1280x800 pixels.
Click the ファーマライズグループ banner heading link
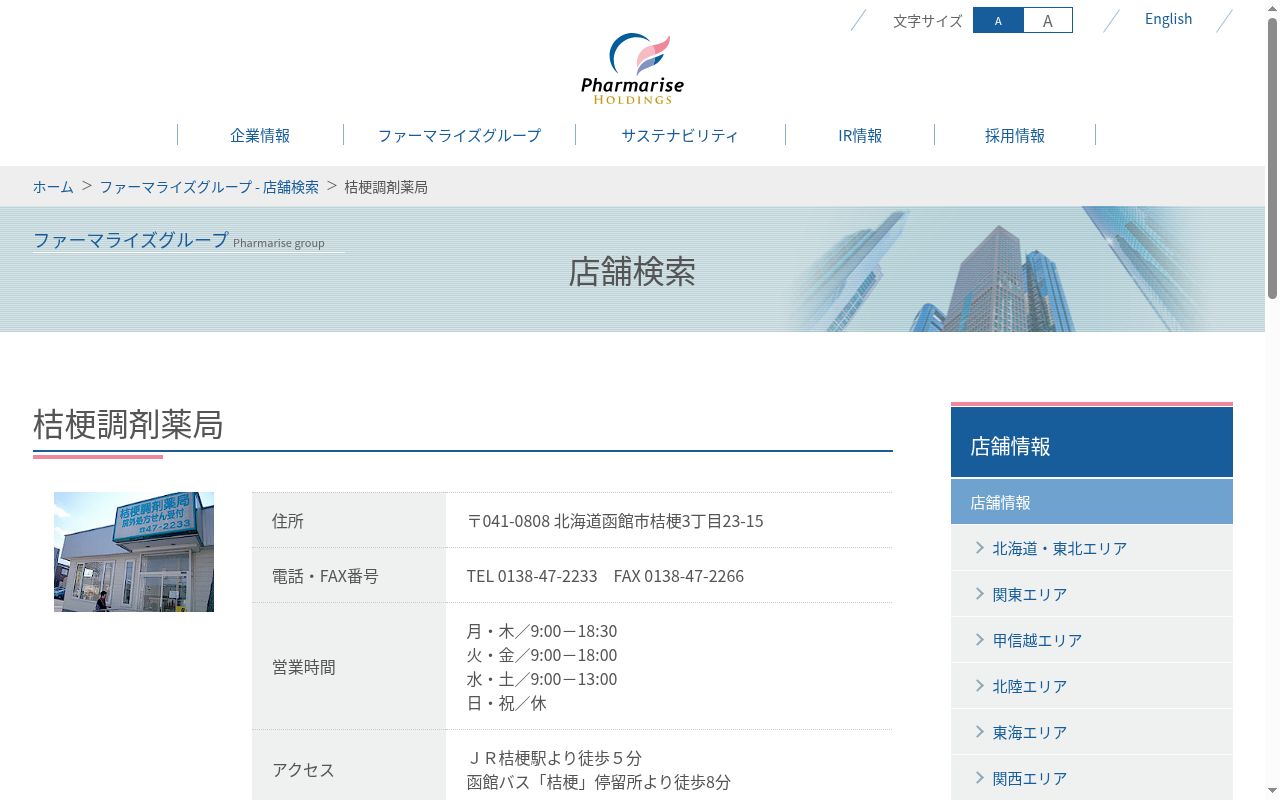coord(131,240)
